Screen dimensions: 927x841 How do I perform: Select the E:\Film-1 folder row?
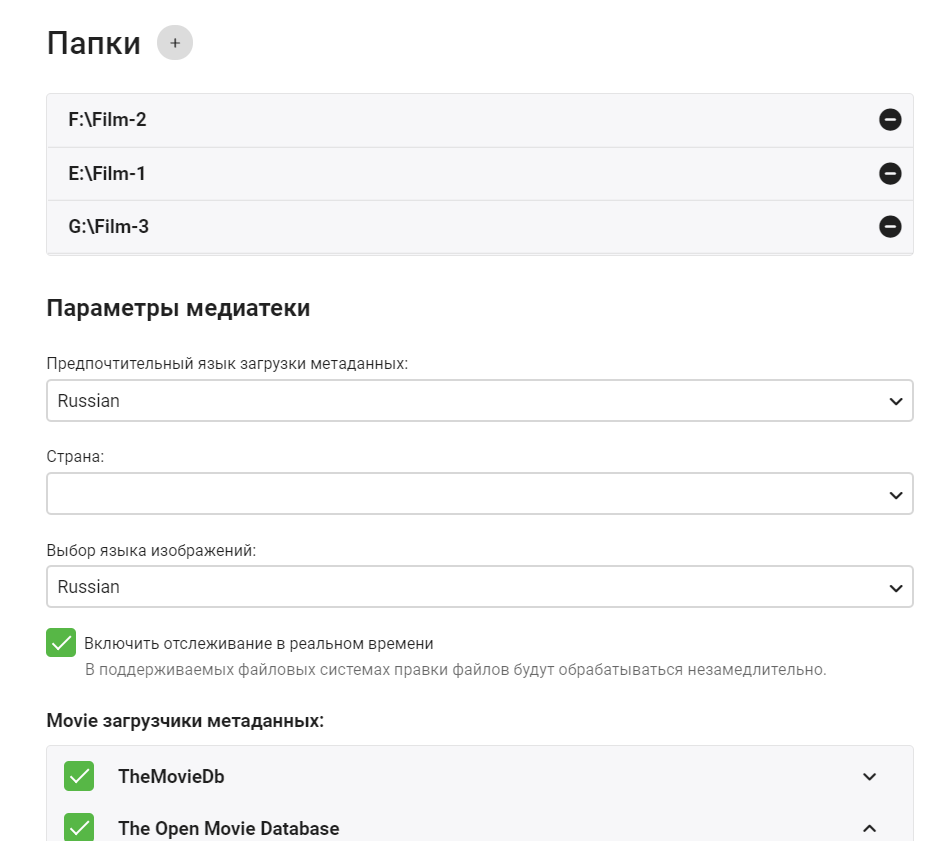coord(108,174)
